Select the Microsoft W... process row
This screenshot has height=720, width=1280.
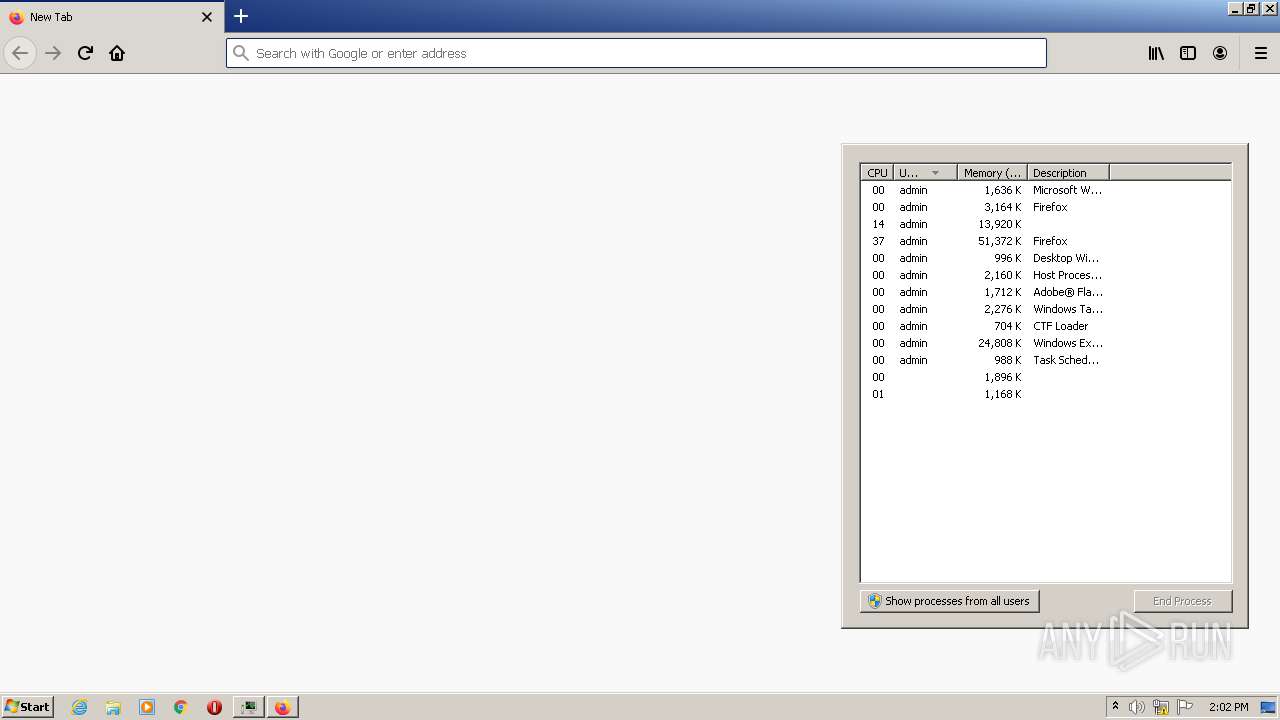[x=1045, y=190]
